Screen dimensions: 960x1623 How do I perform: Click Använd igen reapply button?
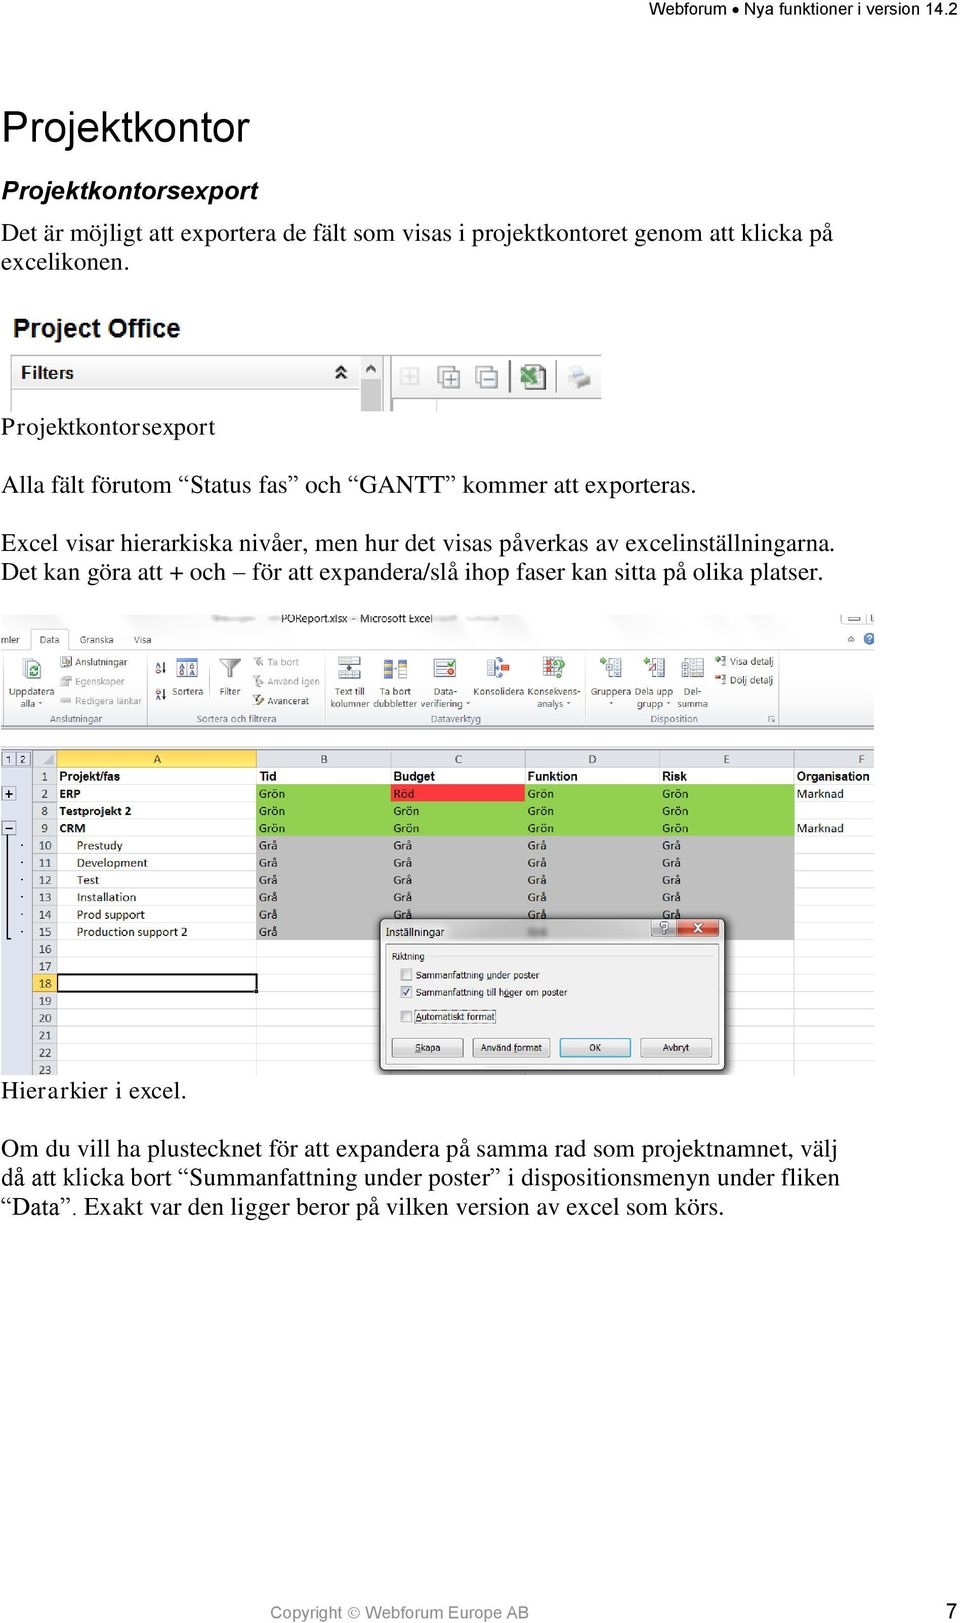click(286, 681)
